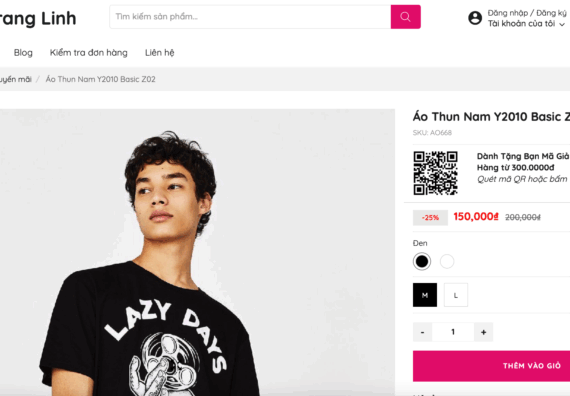
Task: Click the Trang Linh store logo
Action: 38,19
